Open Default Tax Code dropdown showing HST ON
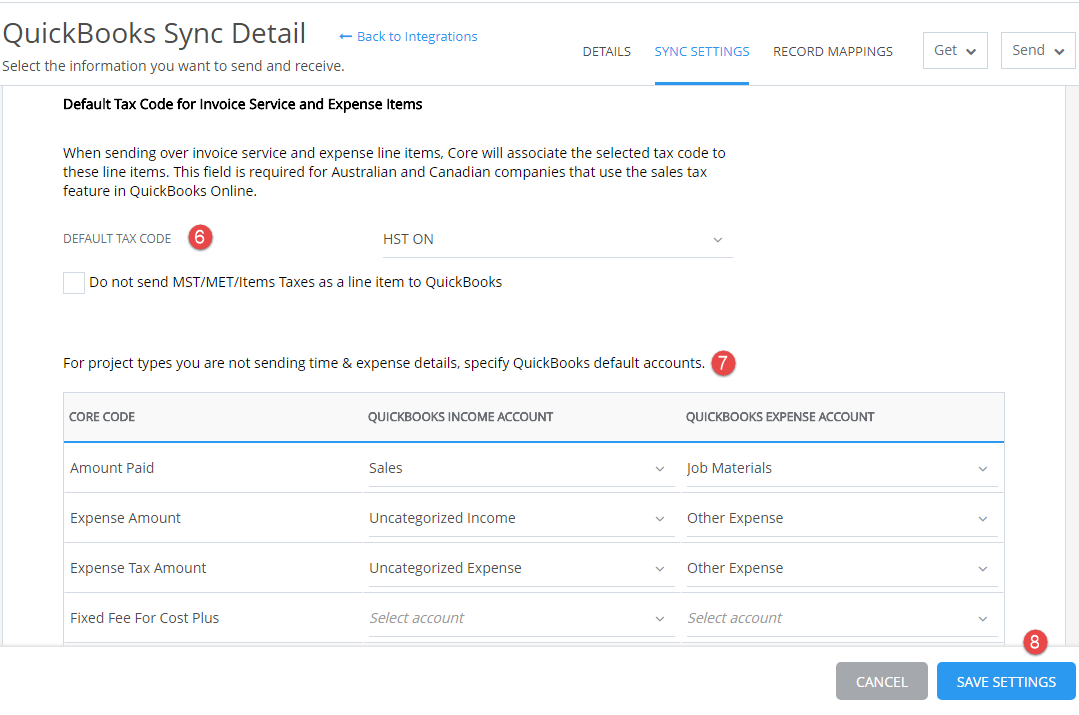This screenshot has height=715, width=1079. [557, 239]
